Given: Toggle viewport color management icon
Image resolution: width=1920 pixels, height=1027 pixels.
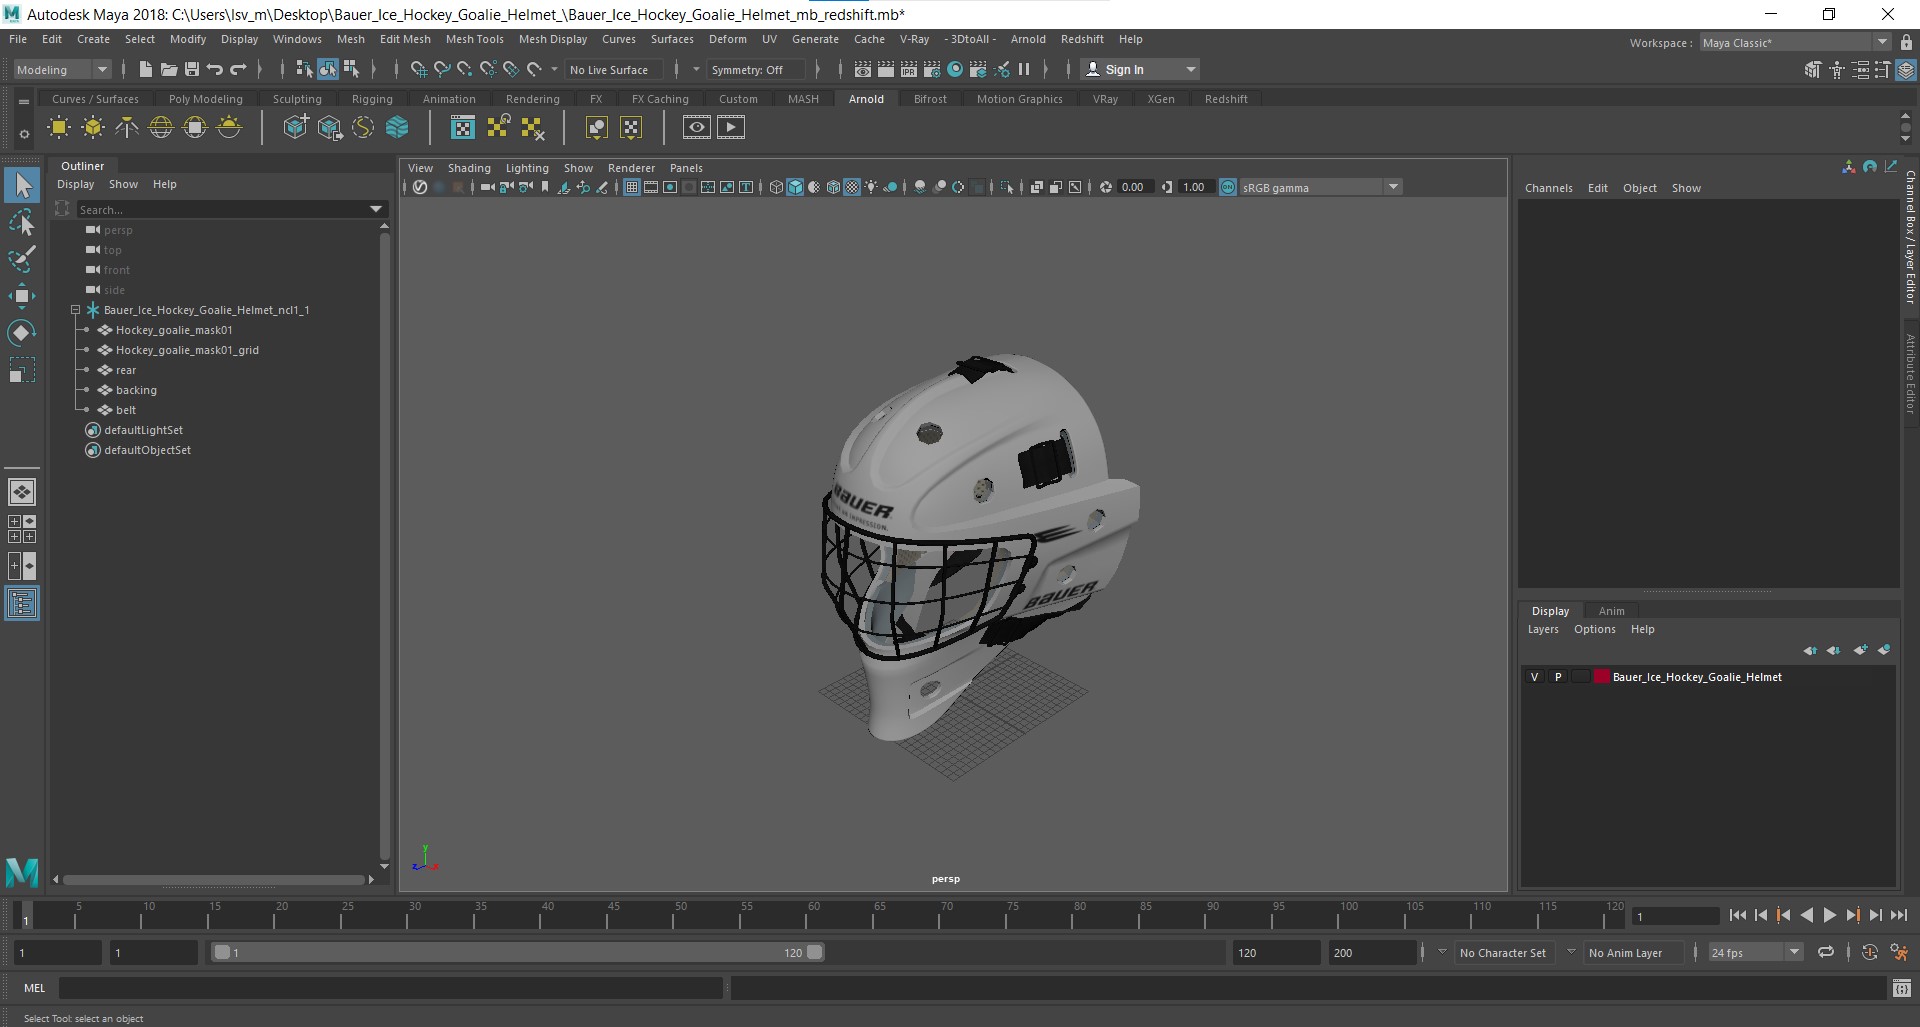Looking at the screenshot, I should coord(1228,187).
